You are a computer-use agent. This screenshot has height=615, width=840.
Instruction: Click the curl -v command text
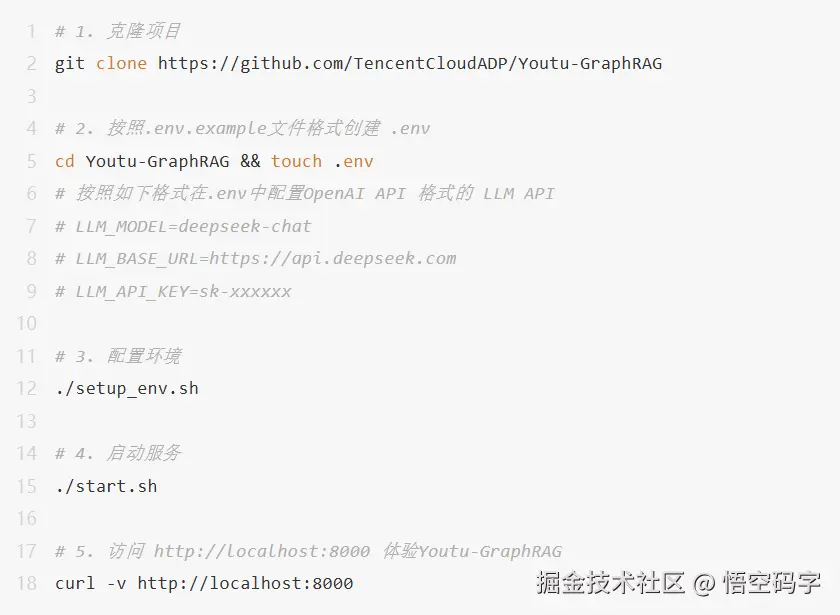click(x=91, y=583)
